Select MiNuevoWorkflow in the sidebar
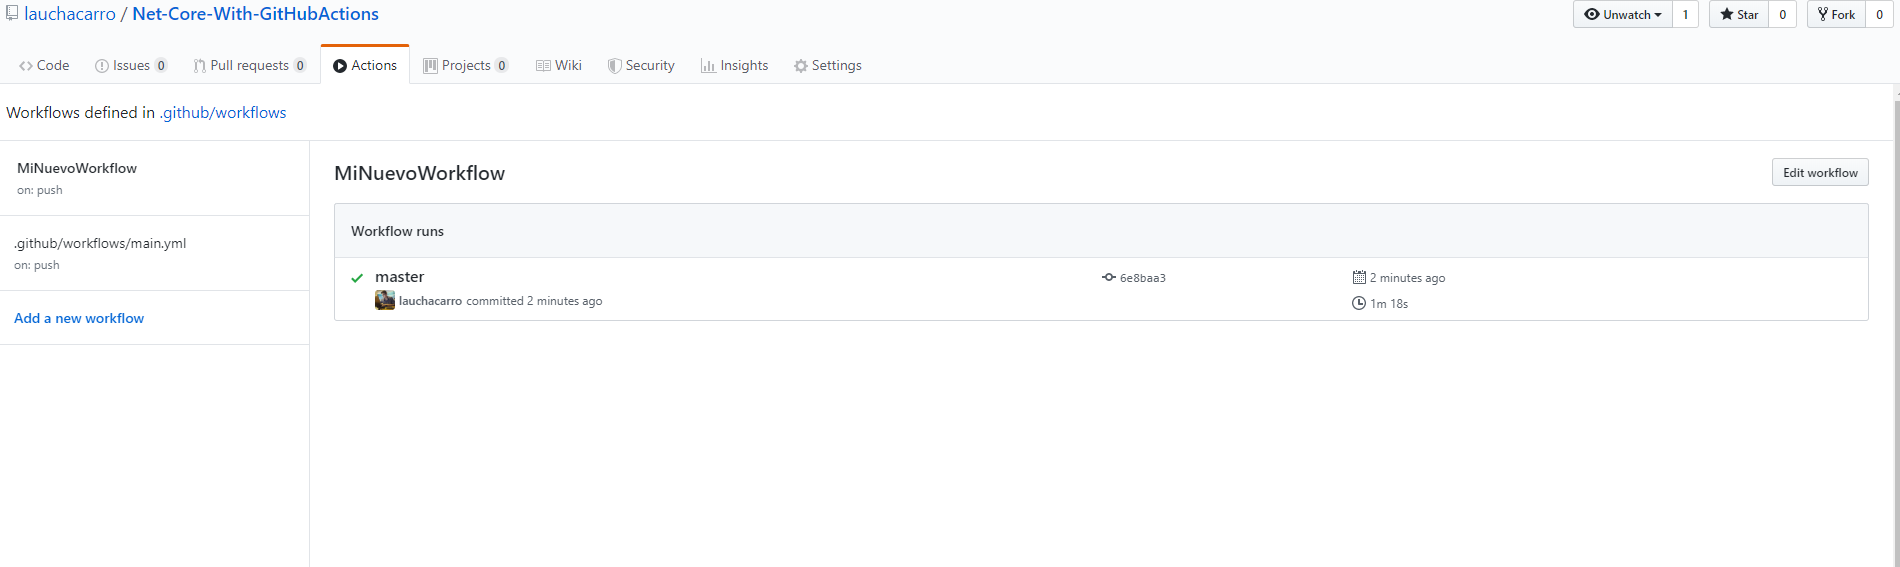Screen dimensions: 1900x567 [x=154, y=178]
